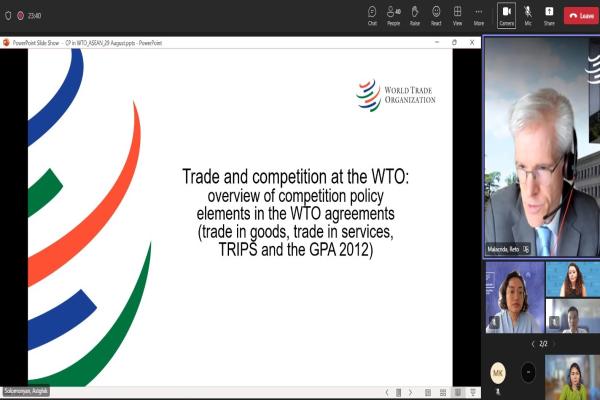Viewport: 600px width, 400px height.
Task: Open the More actions menu
Action: [x=479, y=16]
